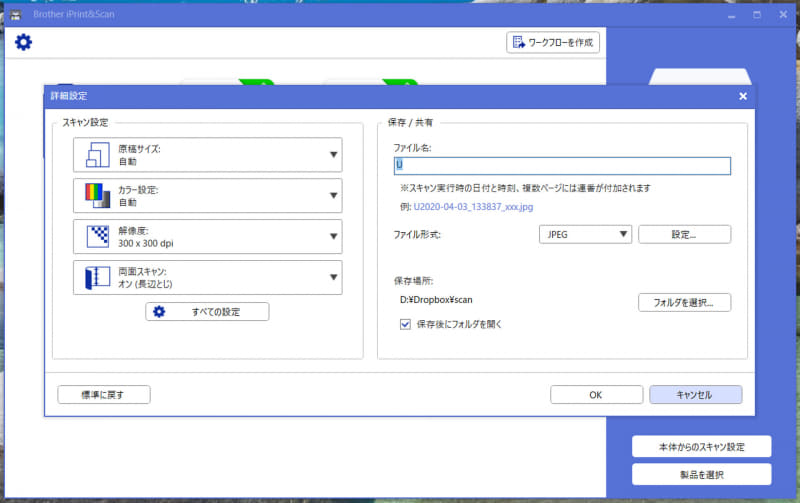Click フォルダを選択... button

click(684, 303)
